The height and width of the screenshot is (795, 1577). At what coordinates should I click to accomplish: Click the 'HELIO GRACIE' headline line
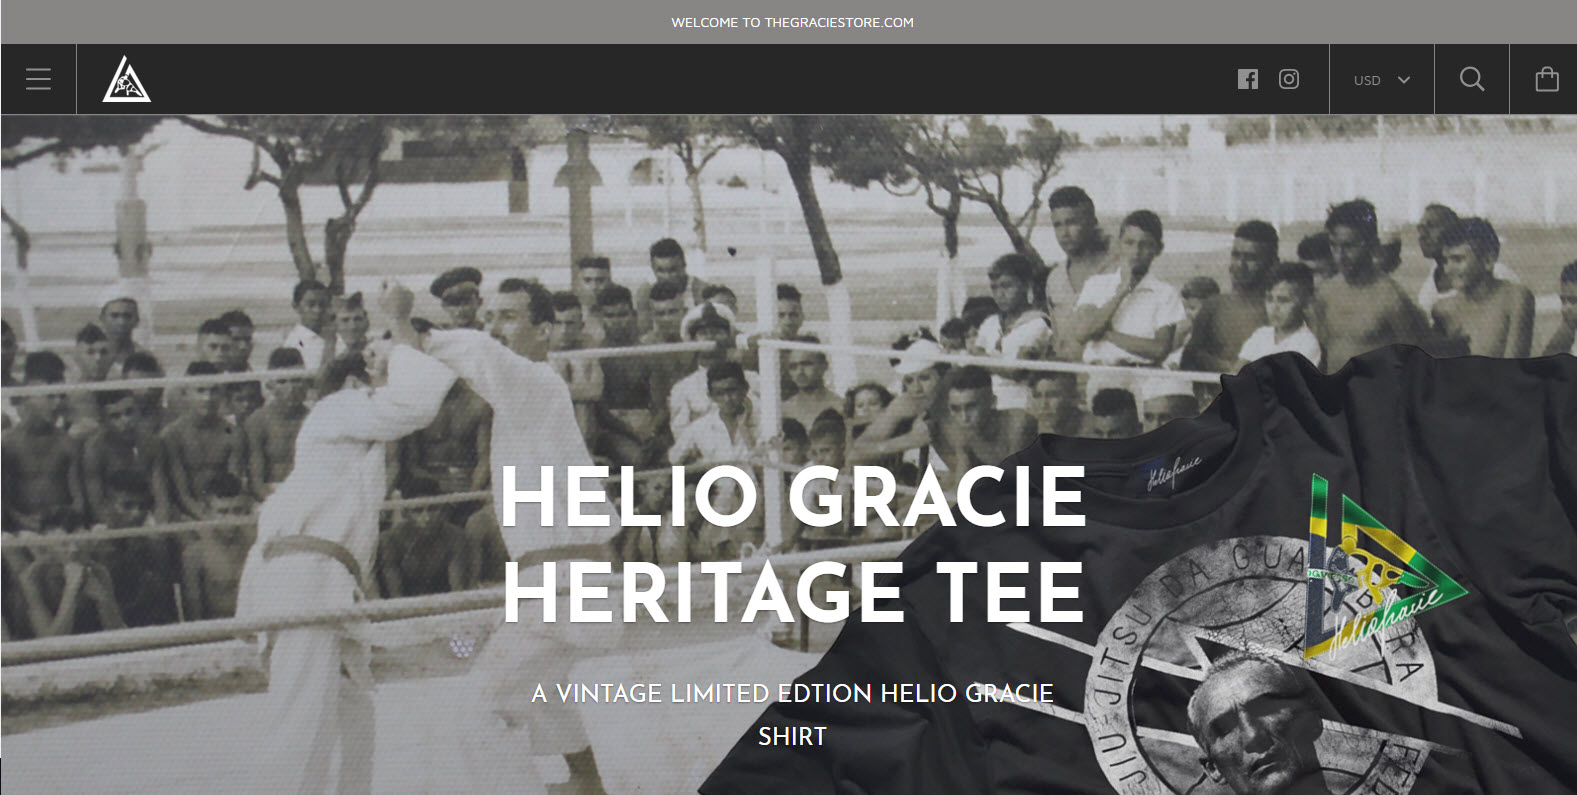pos(793,497)
